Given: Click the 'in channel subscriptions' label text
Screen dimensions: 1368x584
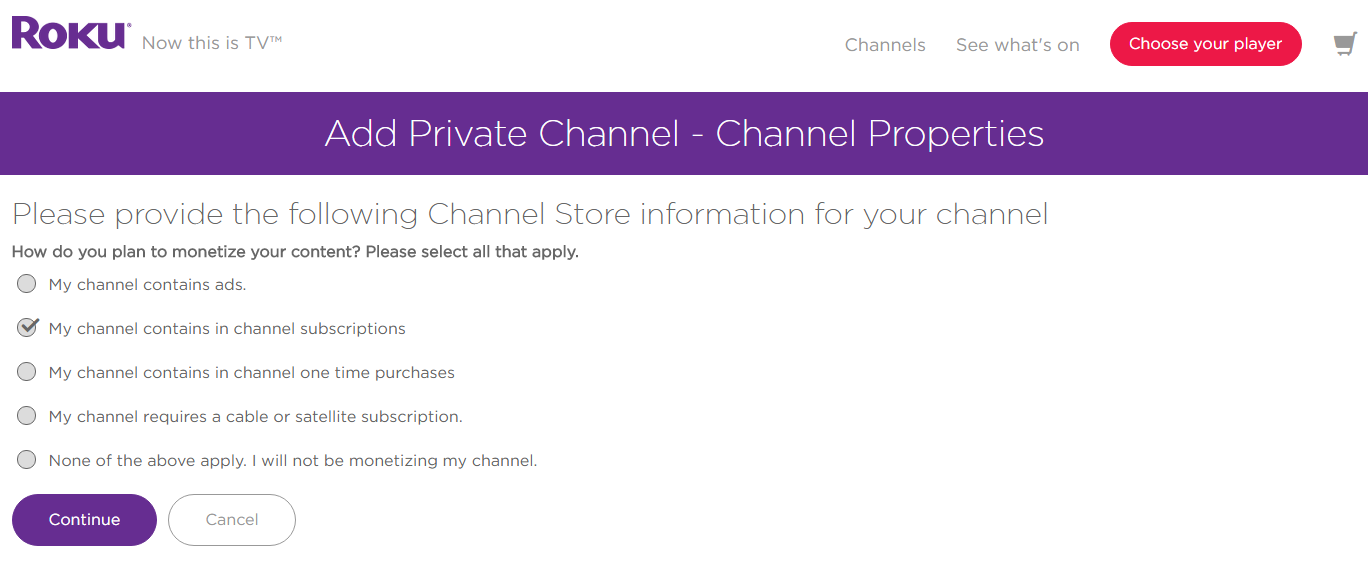Looking at the screenshot, I should click(x=227, y=329).
